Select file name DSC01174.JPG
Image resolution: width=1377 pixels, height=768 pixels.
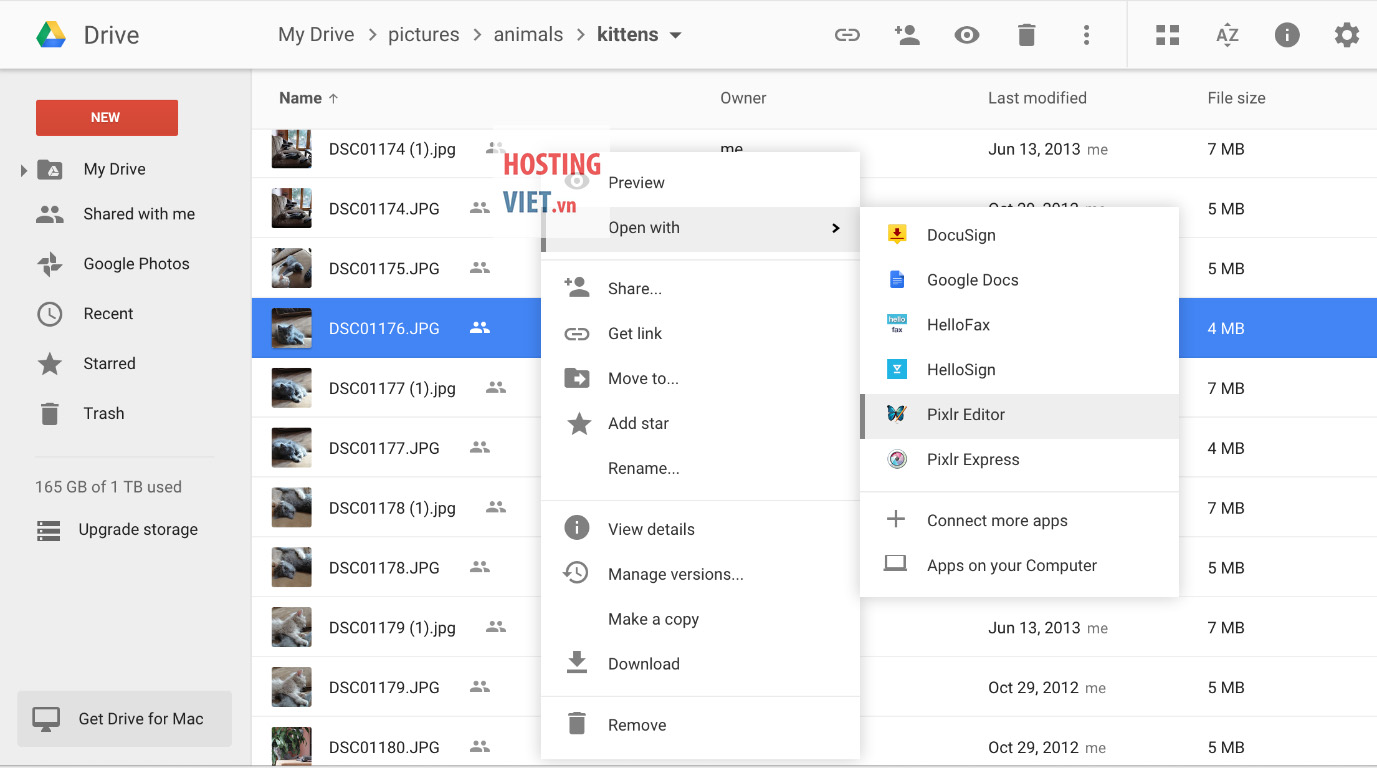384,209
